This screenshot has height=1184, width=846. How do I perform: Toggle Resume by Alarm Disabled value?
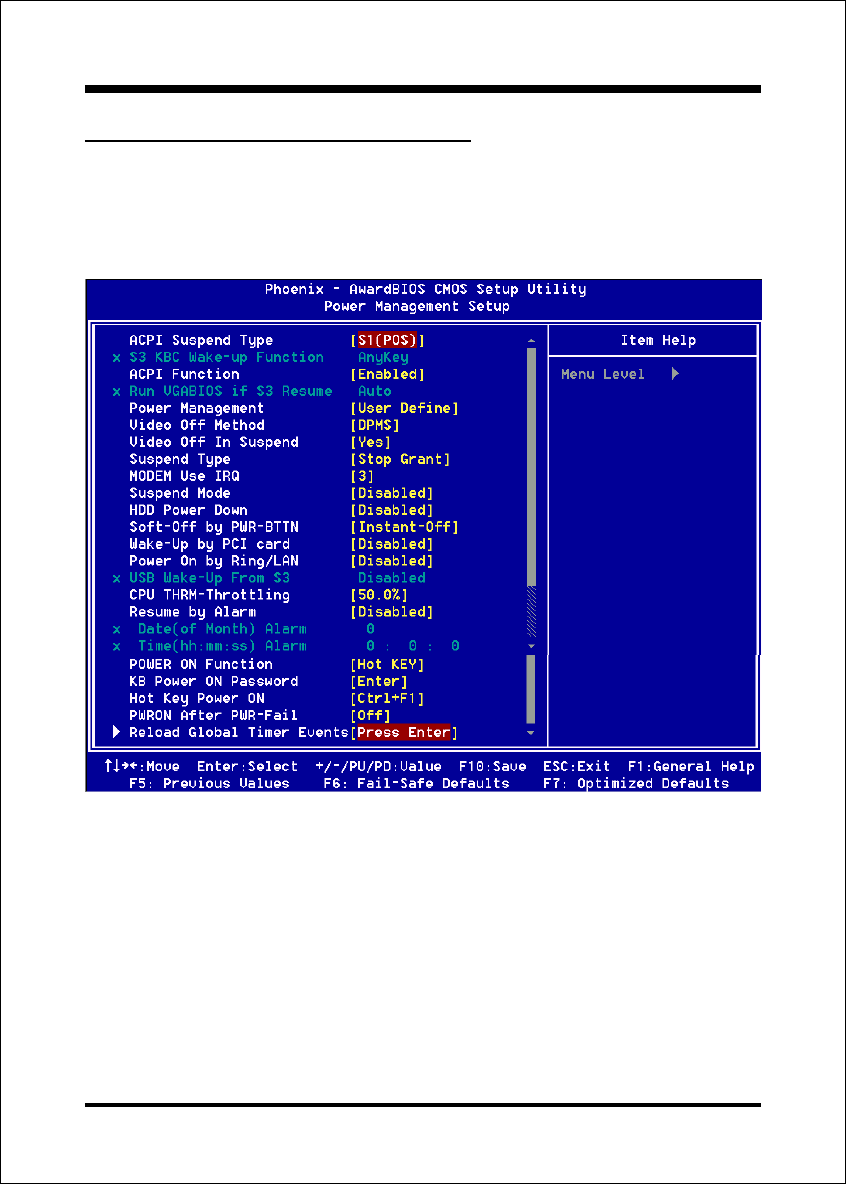pos(392,612)
